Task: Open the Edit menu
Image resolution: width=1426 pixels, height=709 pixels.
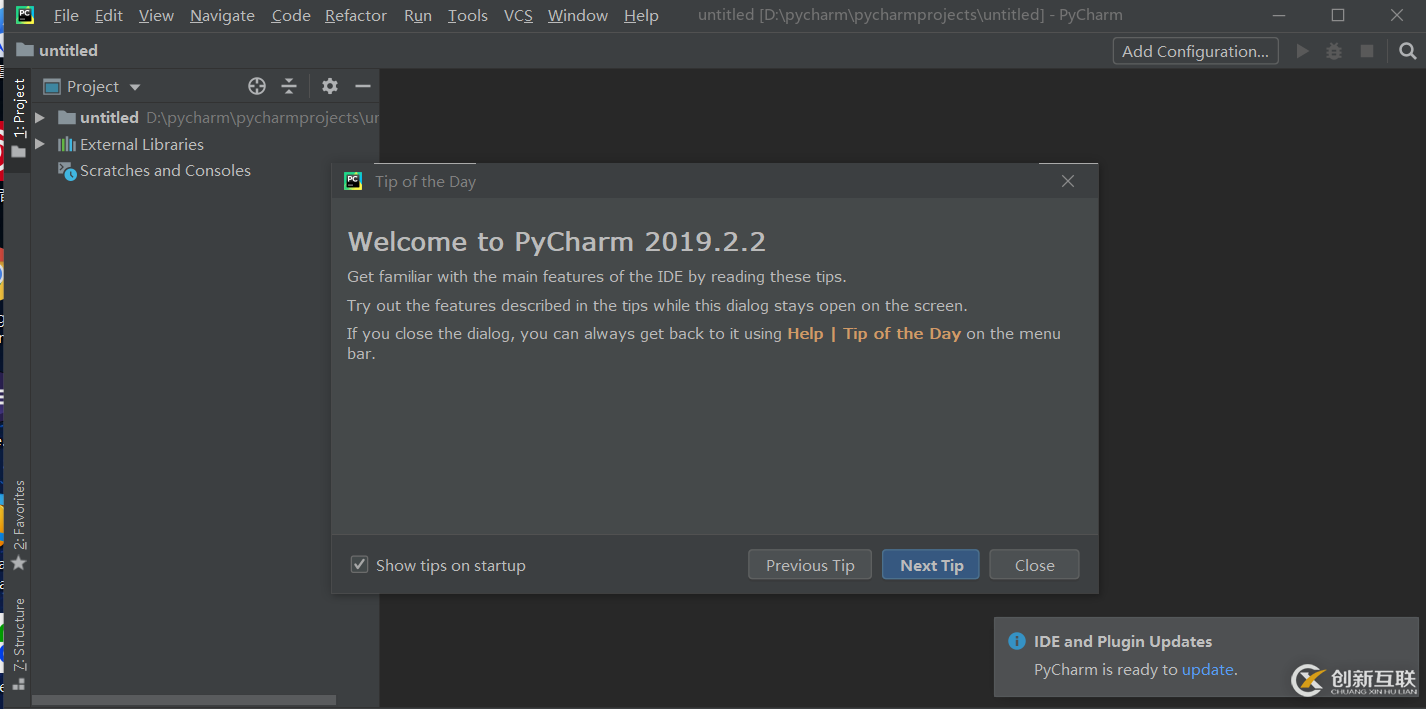Action: click(x=109, y=15)
